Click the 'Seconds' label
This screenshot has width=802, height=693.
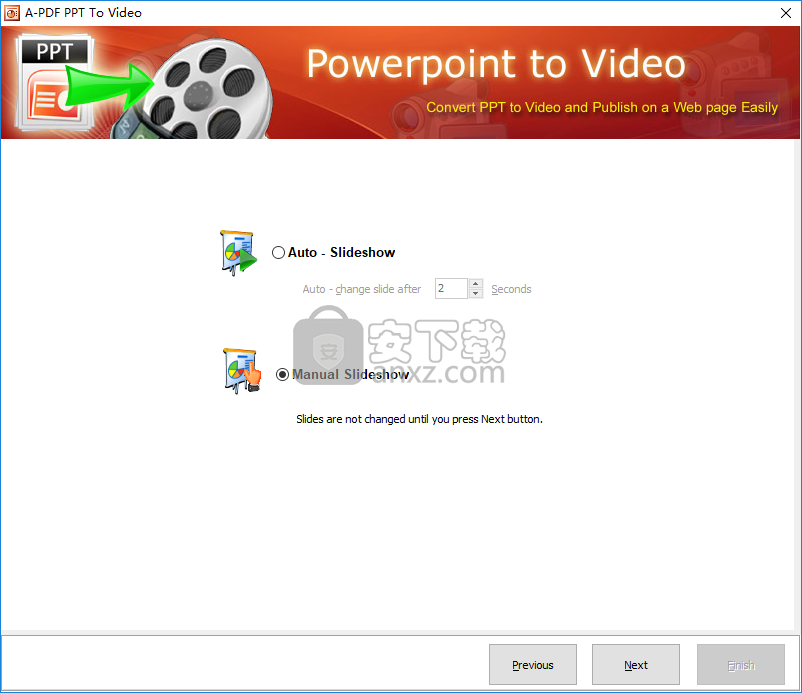511,289
